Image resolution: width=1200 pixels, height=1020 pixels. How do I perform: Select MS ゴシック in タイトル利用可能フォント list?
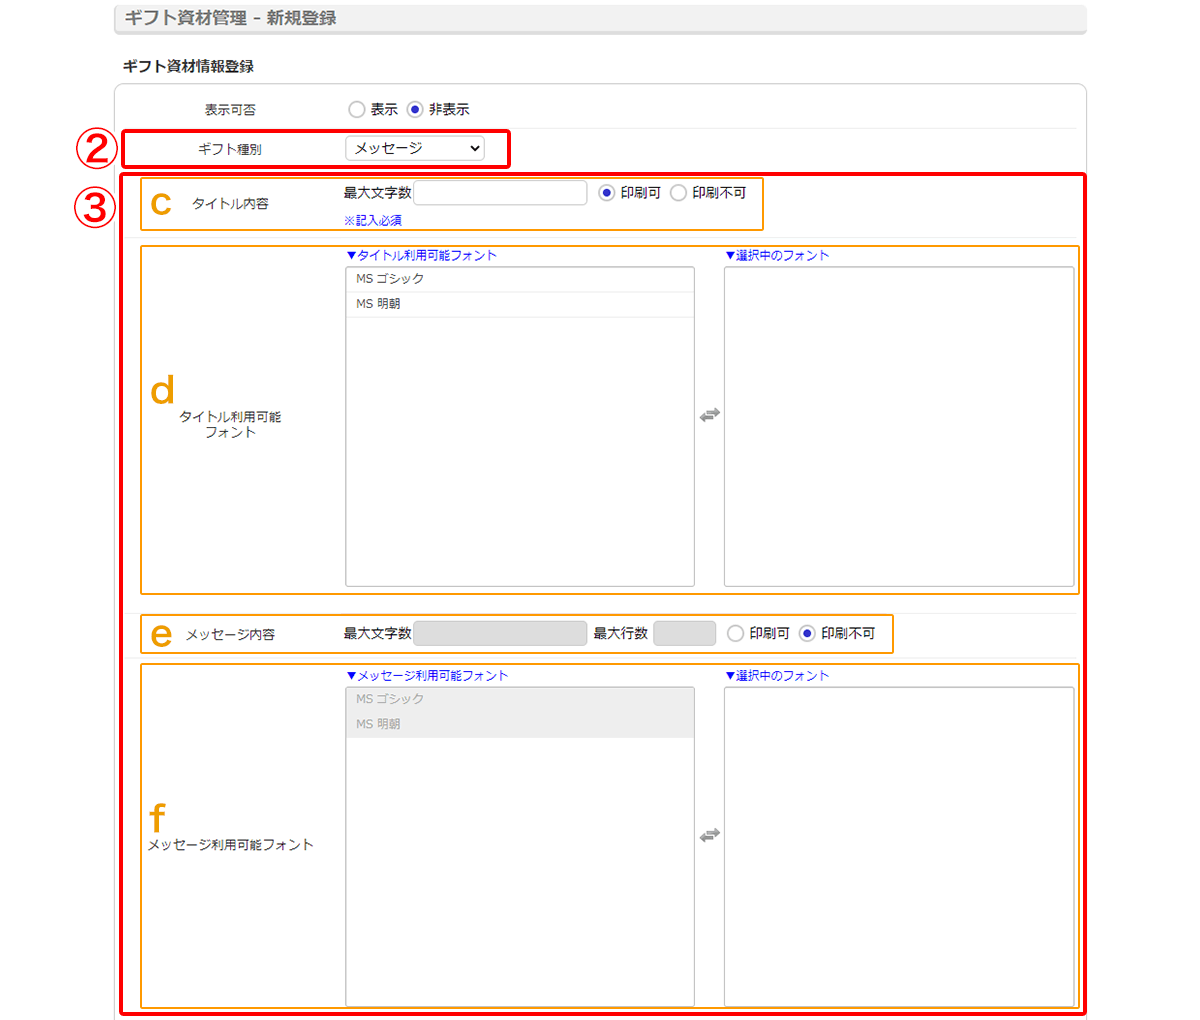click(520, 279)
